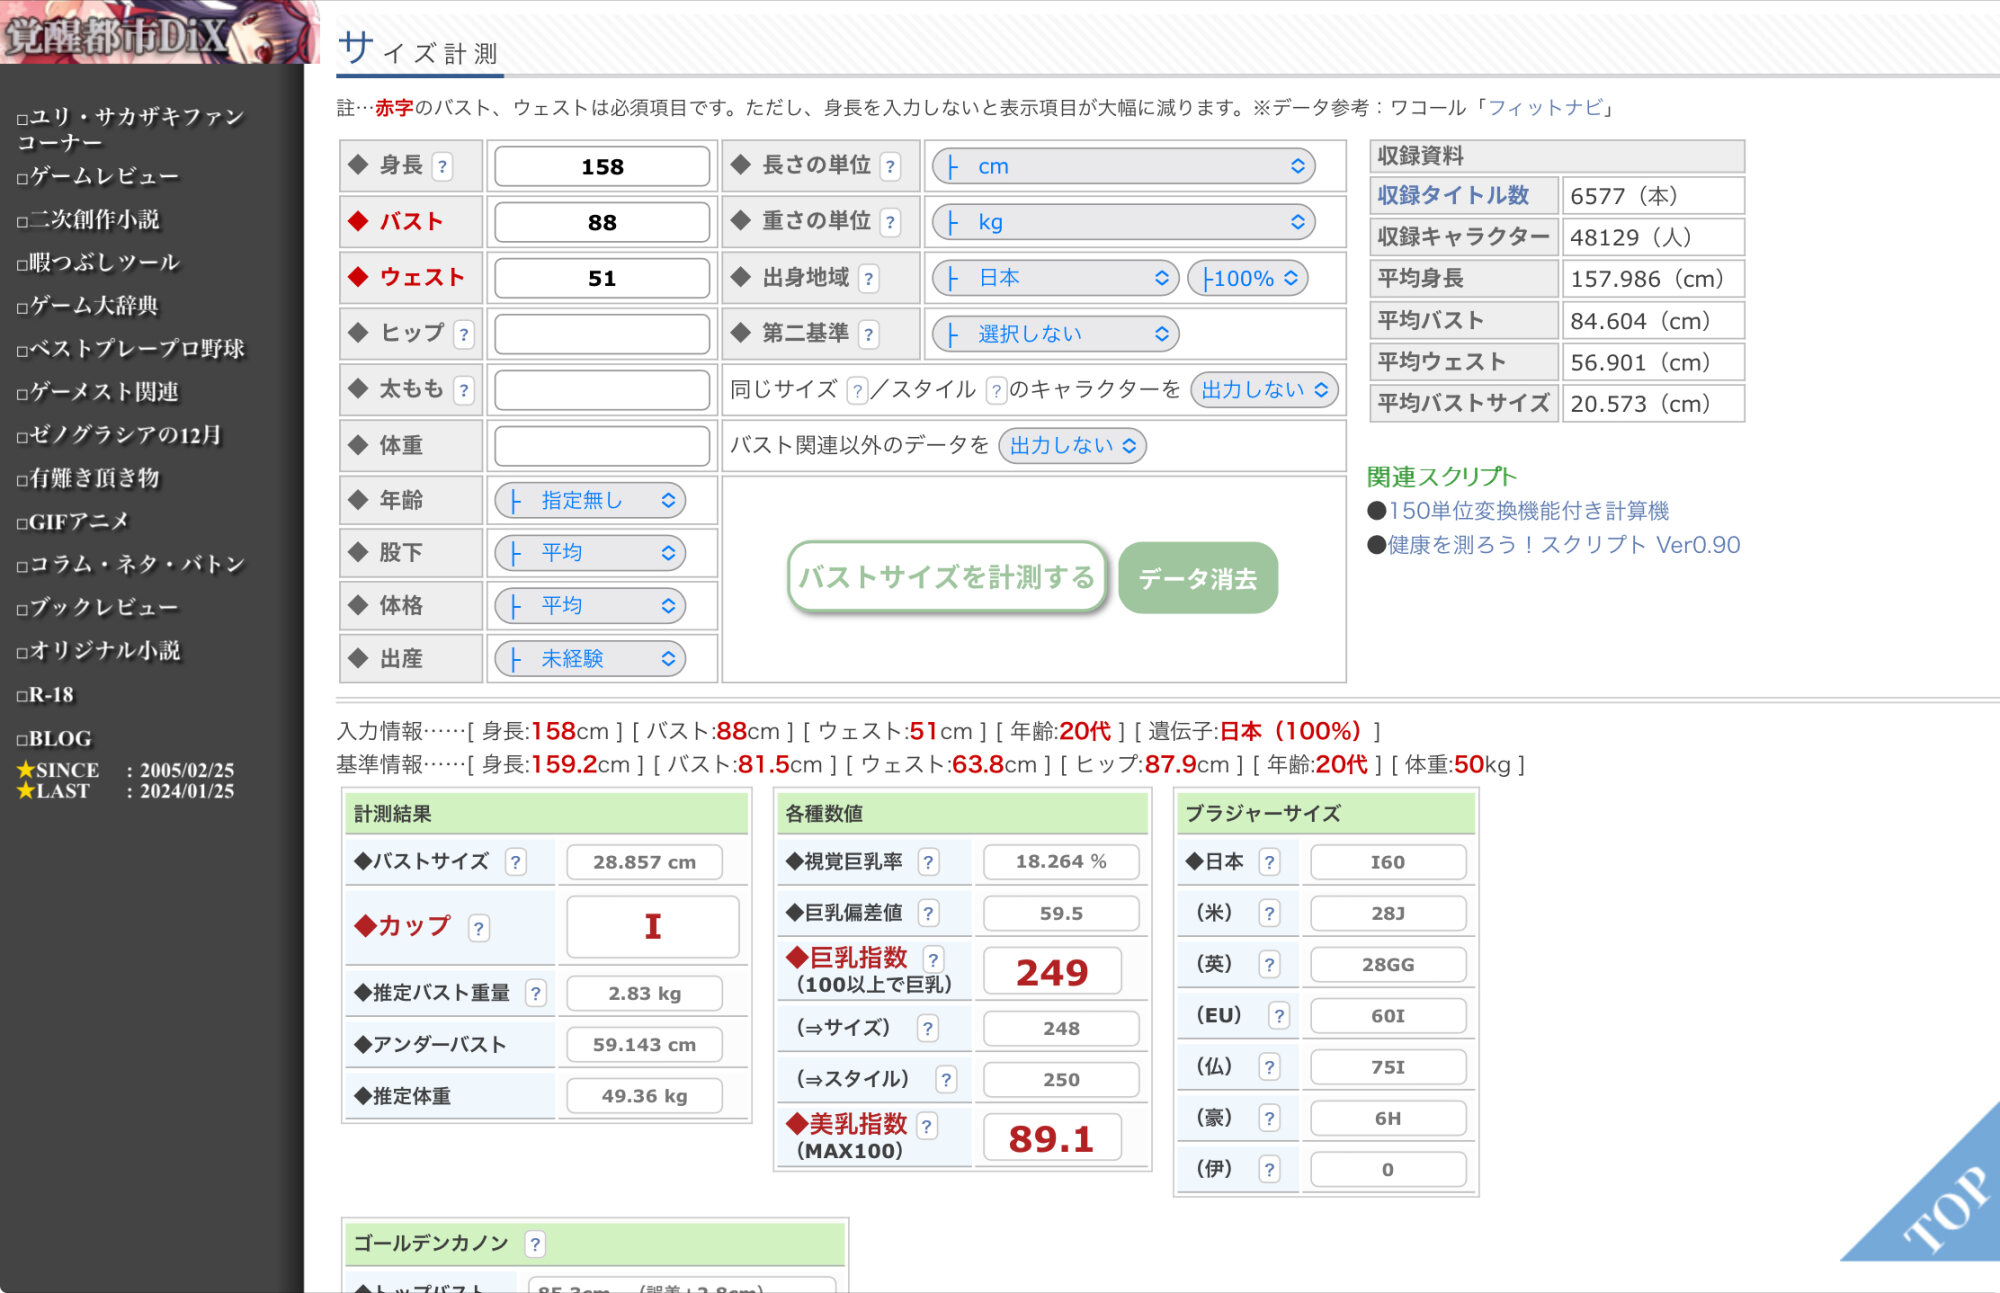Click the help icon next to 日本 bra size

coord(1269,861)
